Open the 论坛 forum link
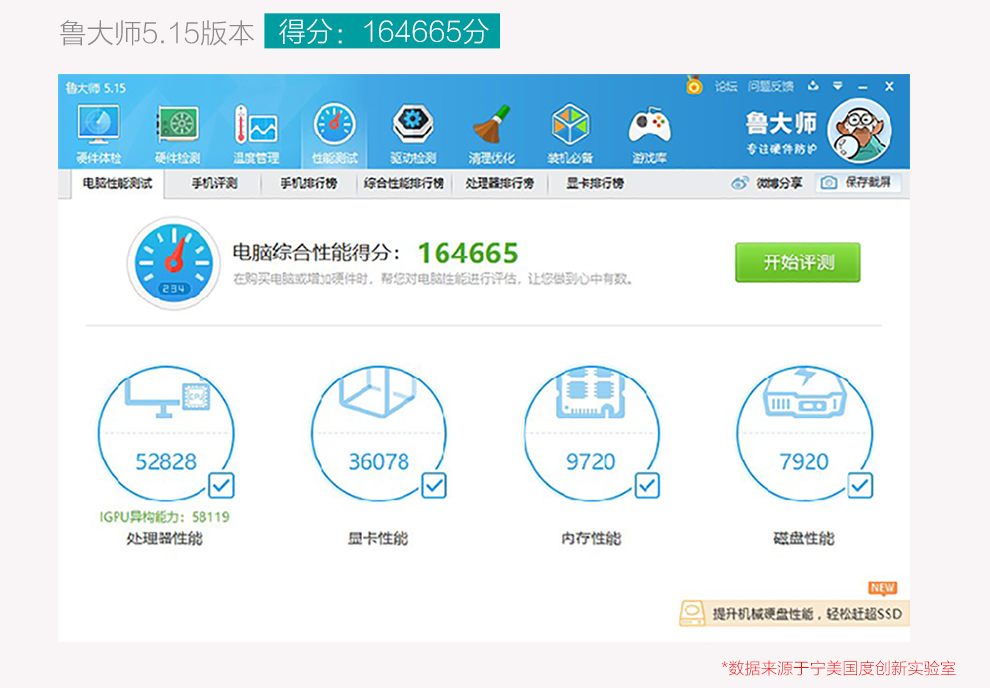Viewport: 990px width, 688px height. [x=726, y=86]
